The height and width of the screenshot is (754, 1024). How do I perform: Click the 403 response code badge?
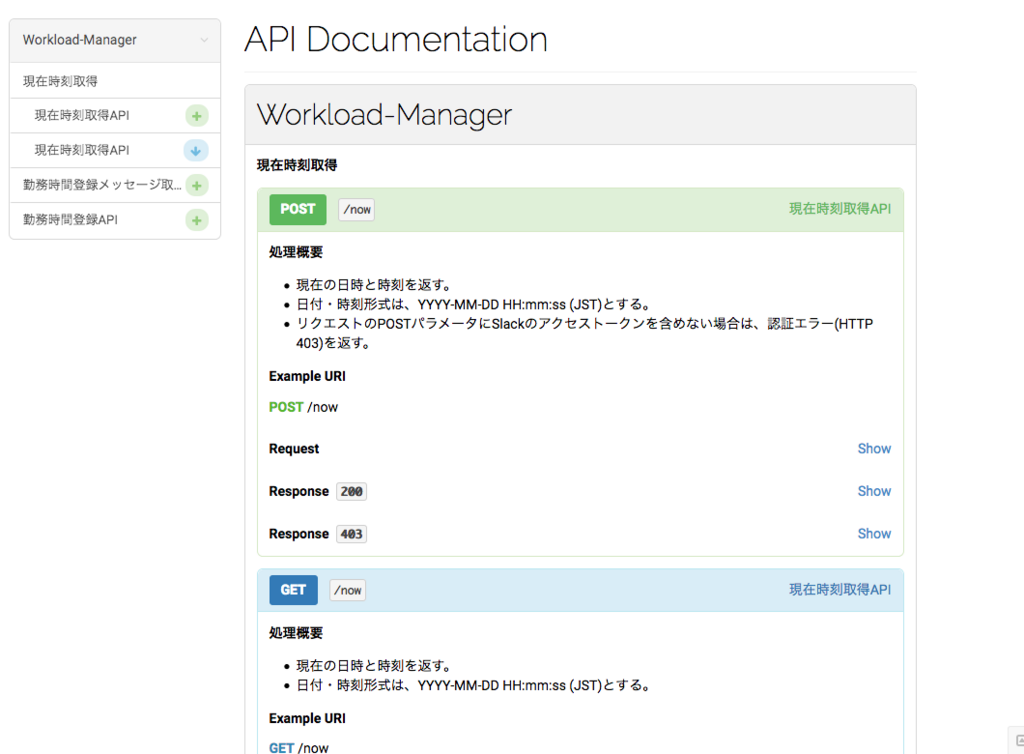tap(351, 534)
